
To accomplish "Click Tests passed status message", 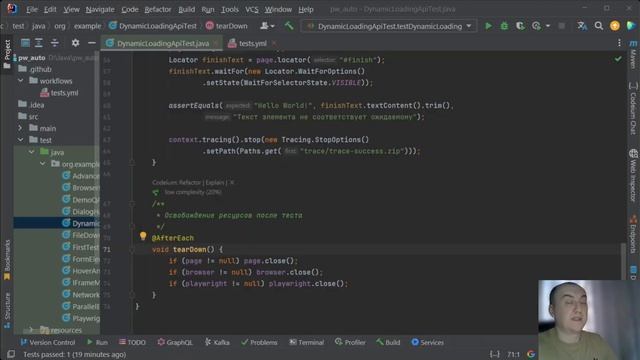I will pyautogui.click(x=74, y=354).
